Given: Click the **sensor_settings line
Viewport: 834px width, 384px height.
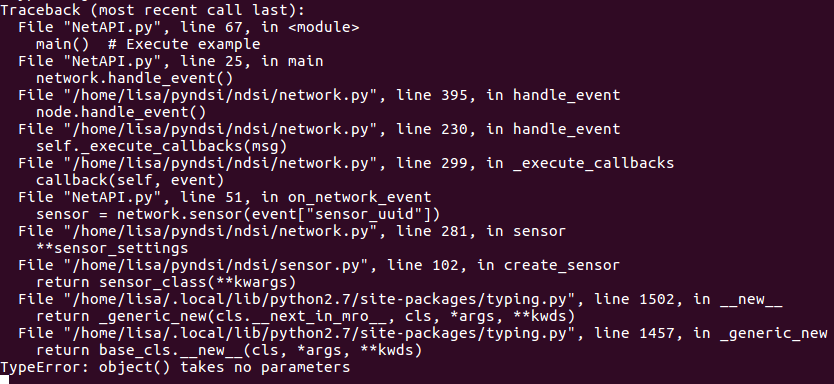Looking at the screenshot, I should coord(112,248).
